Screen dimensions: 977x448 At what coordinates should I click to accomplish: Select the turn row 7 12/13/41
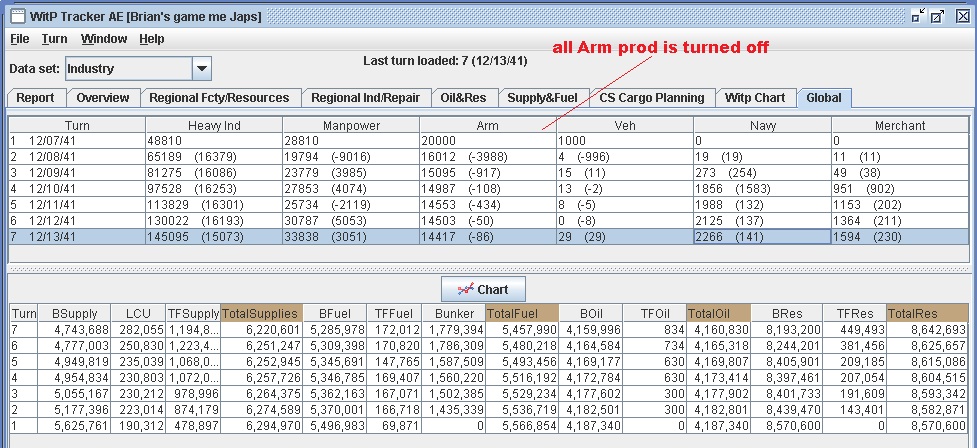point(488,237)
